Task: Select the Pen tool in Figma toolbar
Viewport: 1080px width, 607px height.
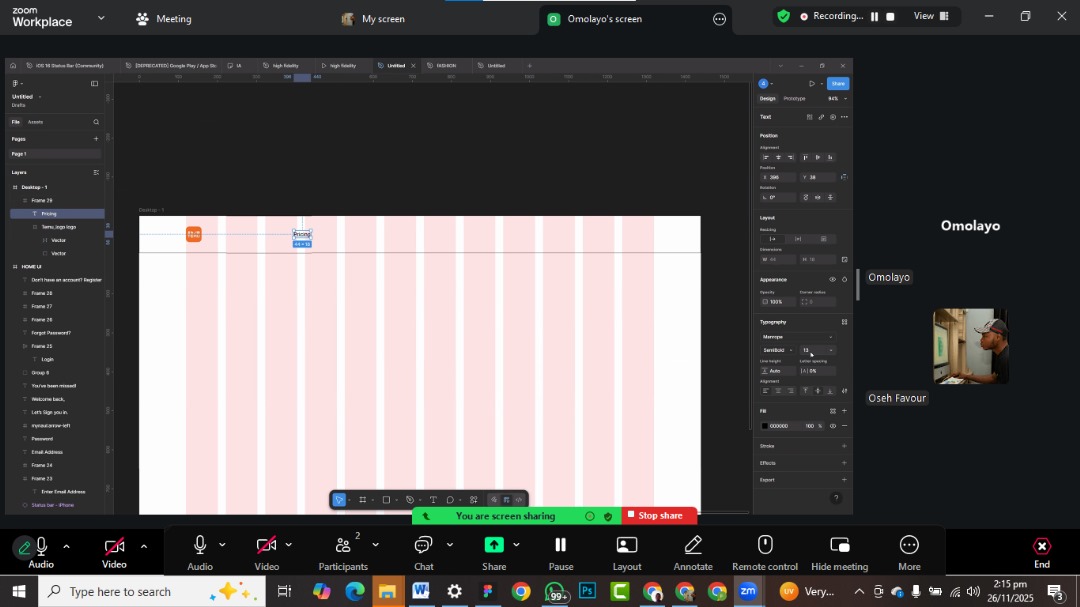Action: coord(410,500)
